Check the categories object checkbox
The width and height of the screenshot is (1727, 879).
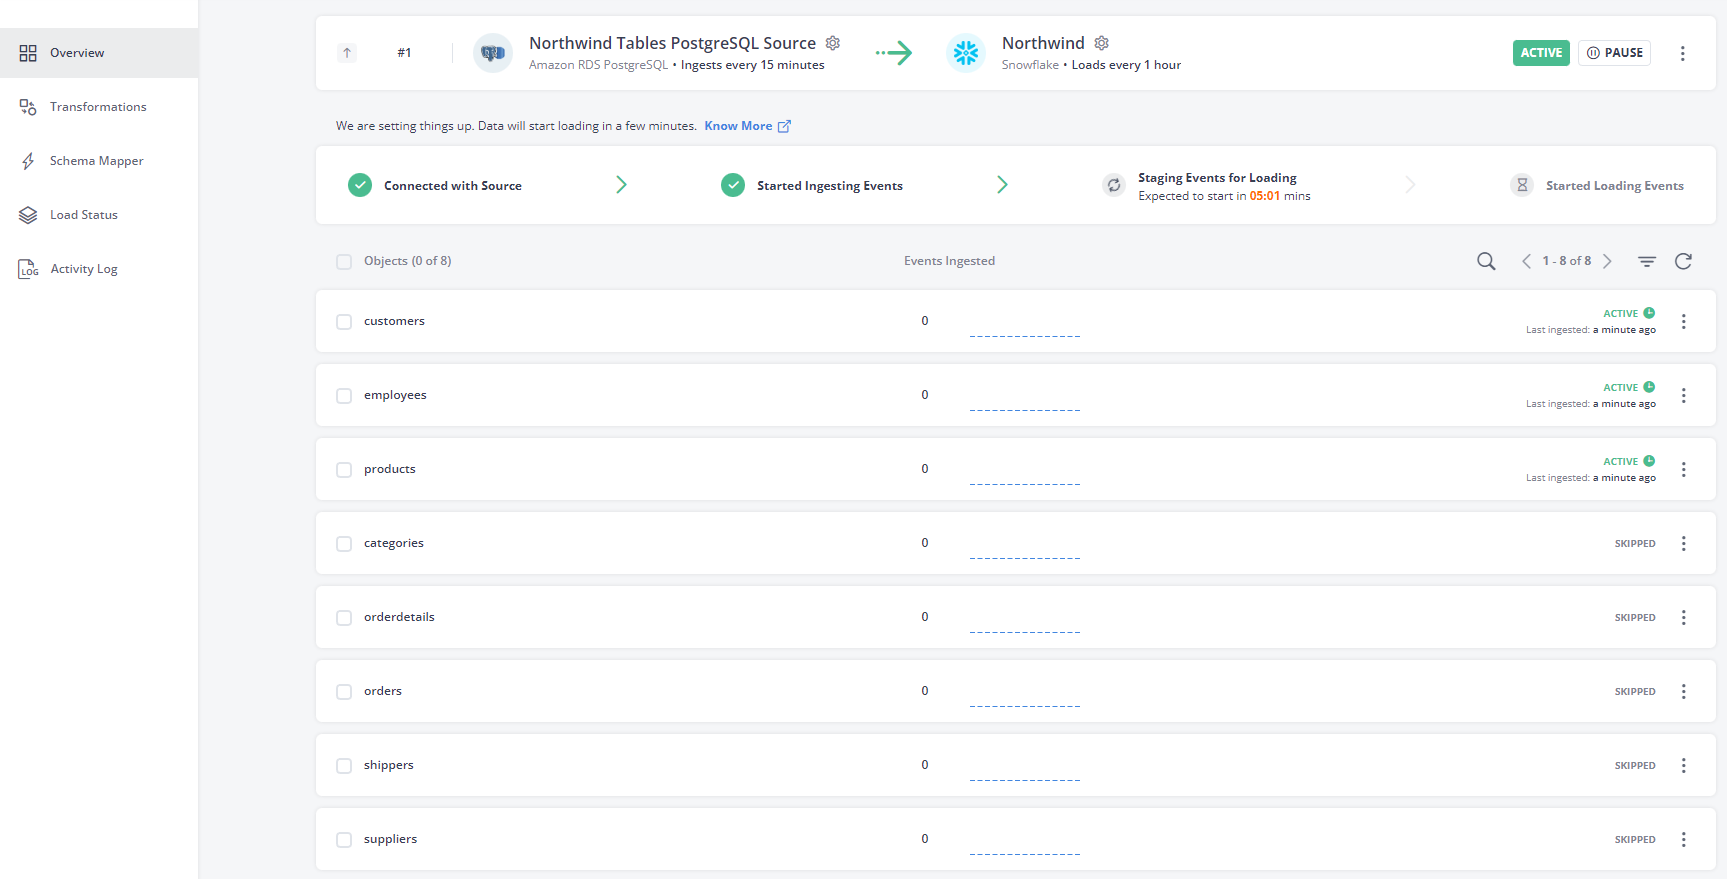[x=344, y=543]
